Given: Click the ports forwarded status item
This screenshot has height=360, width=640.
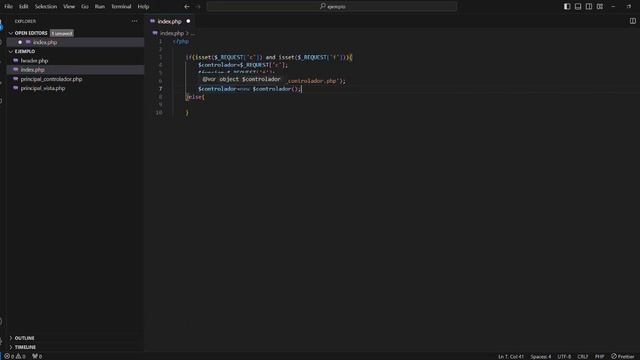Looking at the screenshot, I should 37,356.
